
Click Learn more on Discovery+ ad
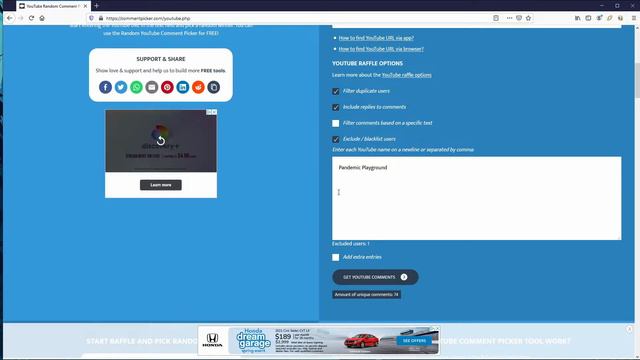pyautogui.click(x=161, y=185)
